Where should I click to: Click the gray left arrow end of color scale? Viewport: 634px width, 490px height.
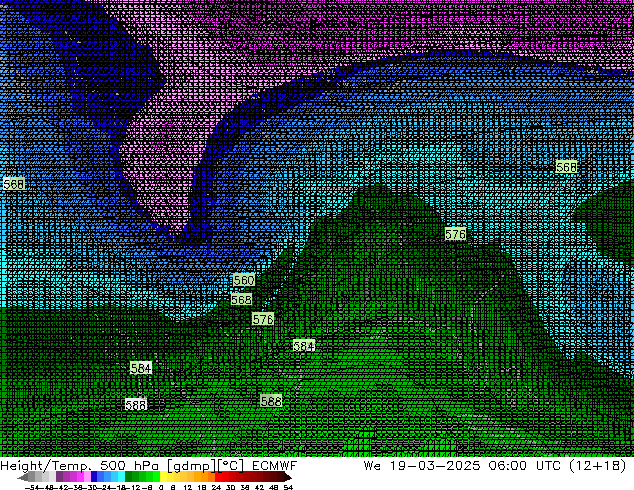[23, 477]
